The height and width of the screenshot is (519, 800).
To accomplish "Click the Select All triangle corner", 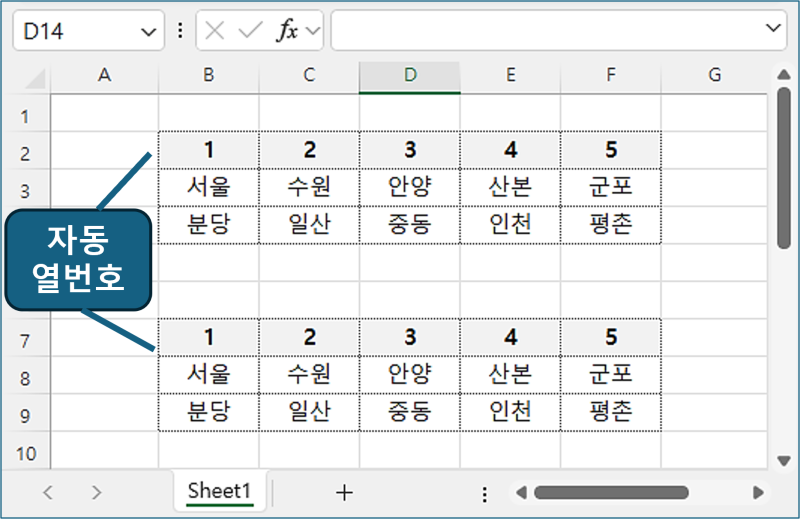I will tap(35, 78).
